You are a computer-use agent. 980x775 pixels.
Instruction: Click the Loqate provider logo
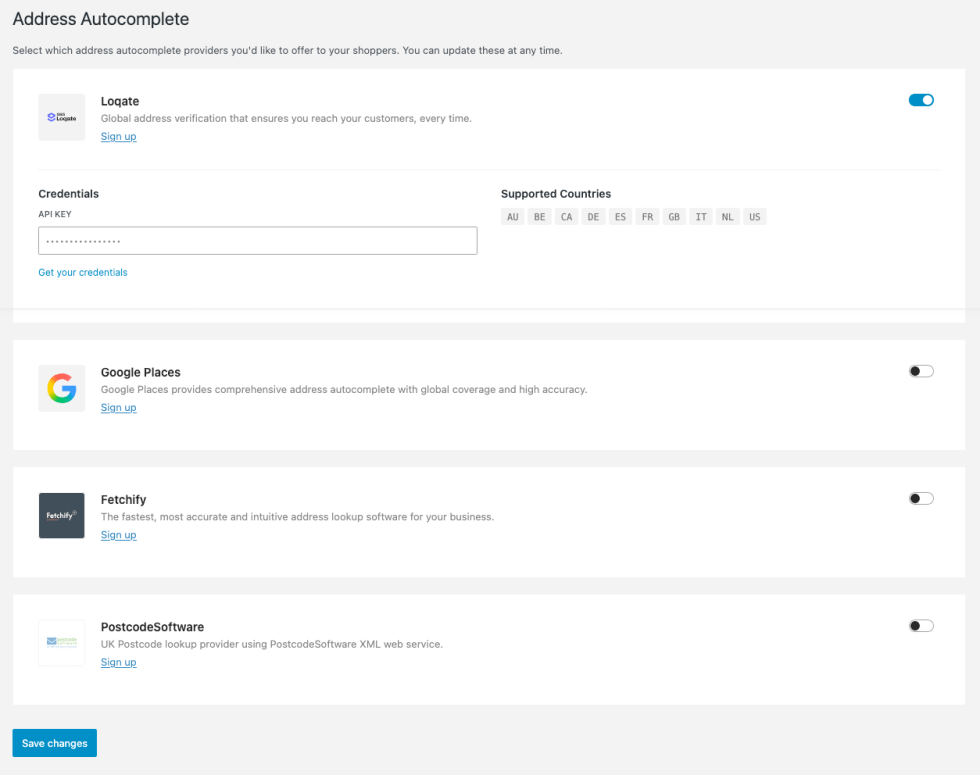pyautogui.click(x=62, y=117)
